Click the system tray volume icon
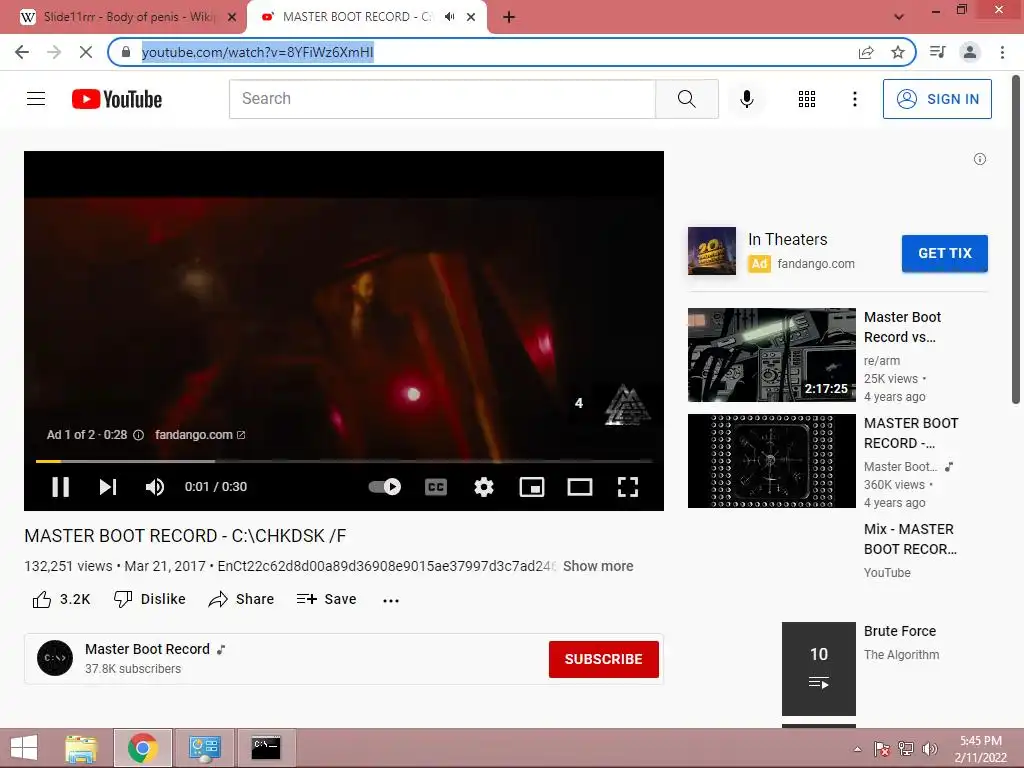The image size is (1024, 768). [x=929, y=749]
